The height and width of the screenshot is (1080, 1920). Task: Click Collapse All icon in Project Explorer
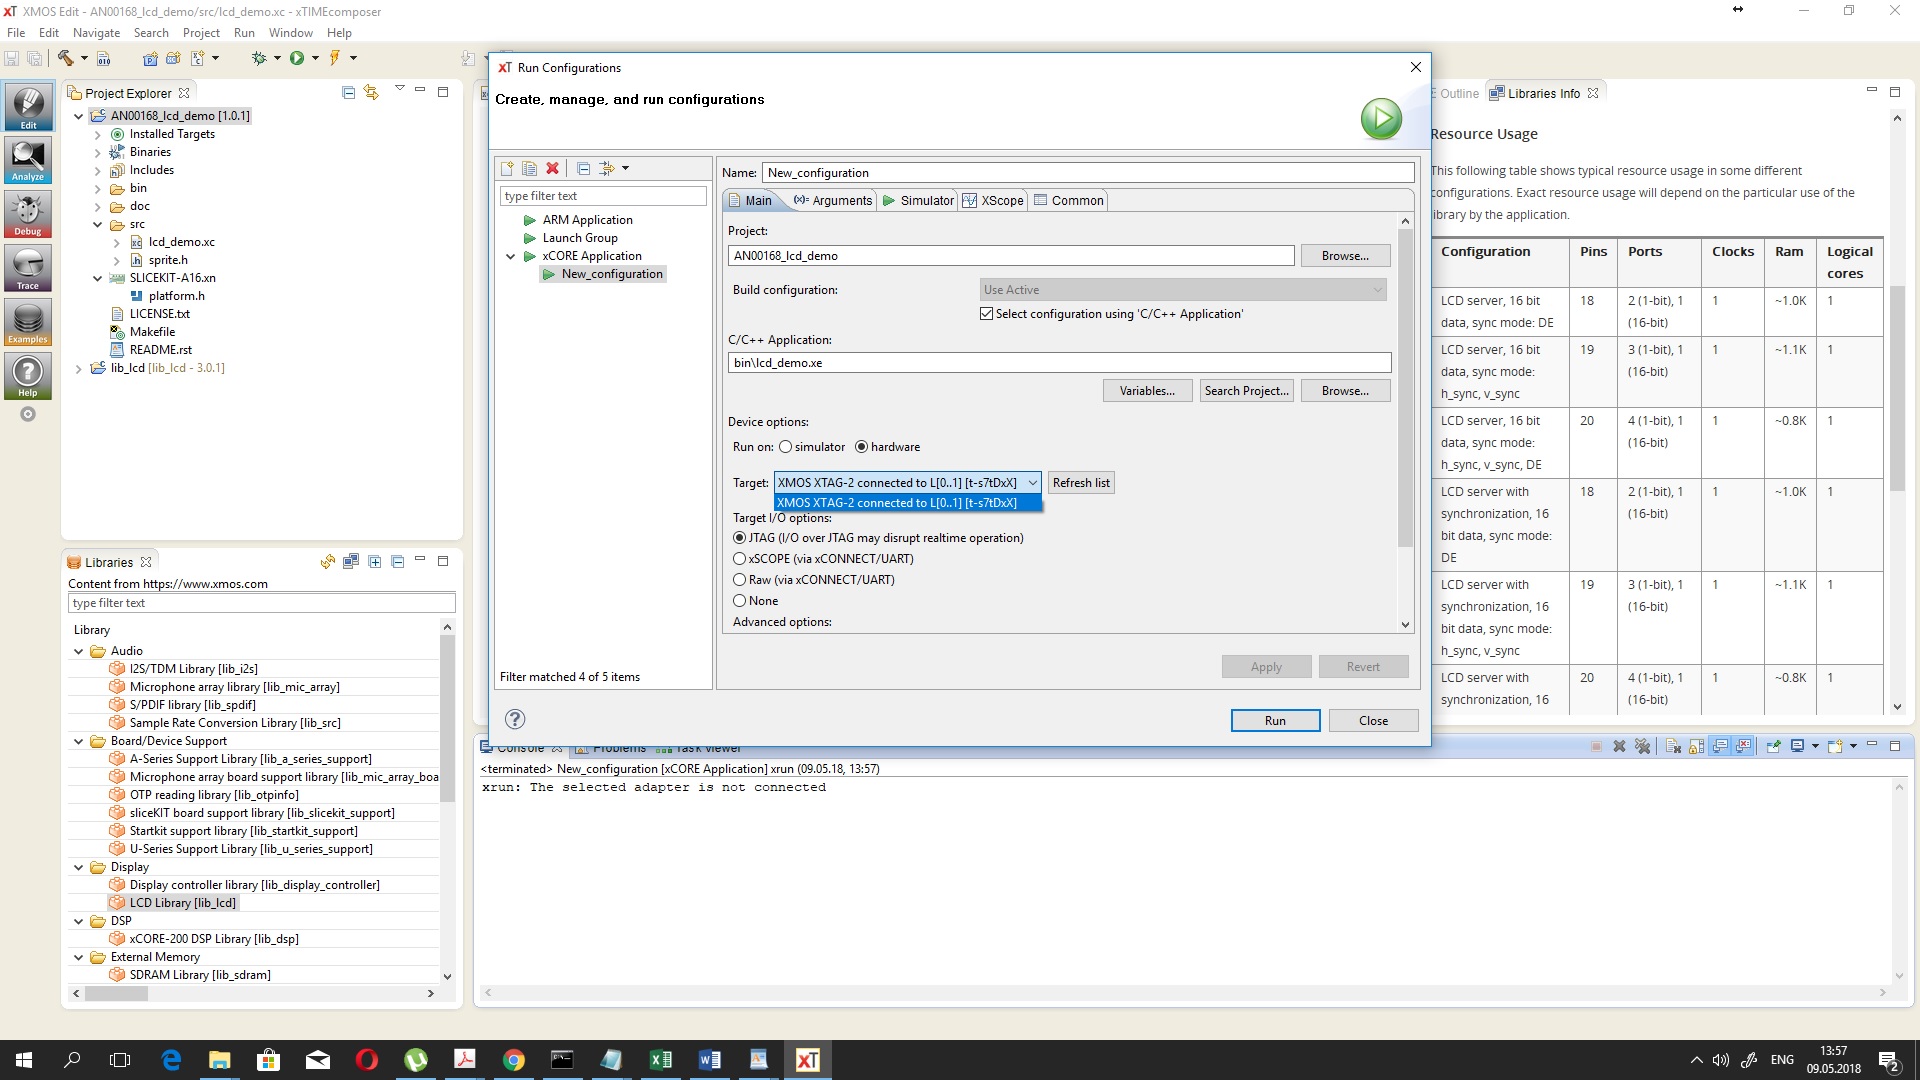348,92
